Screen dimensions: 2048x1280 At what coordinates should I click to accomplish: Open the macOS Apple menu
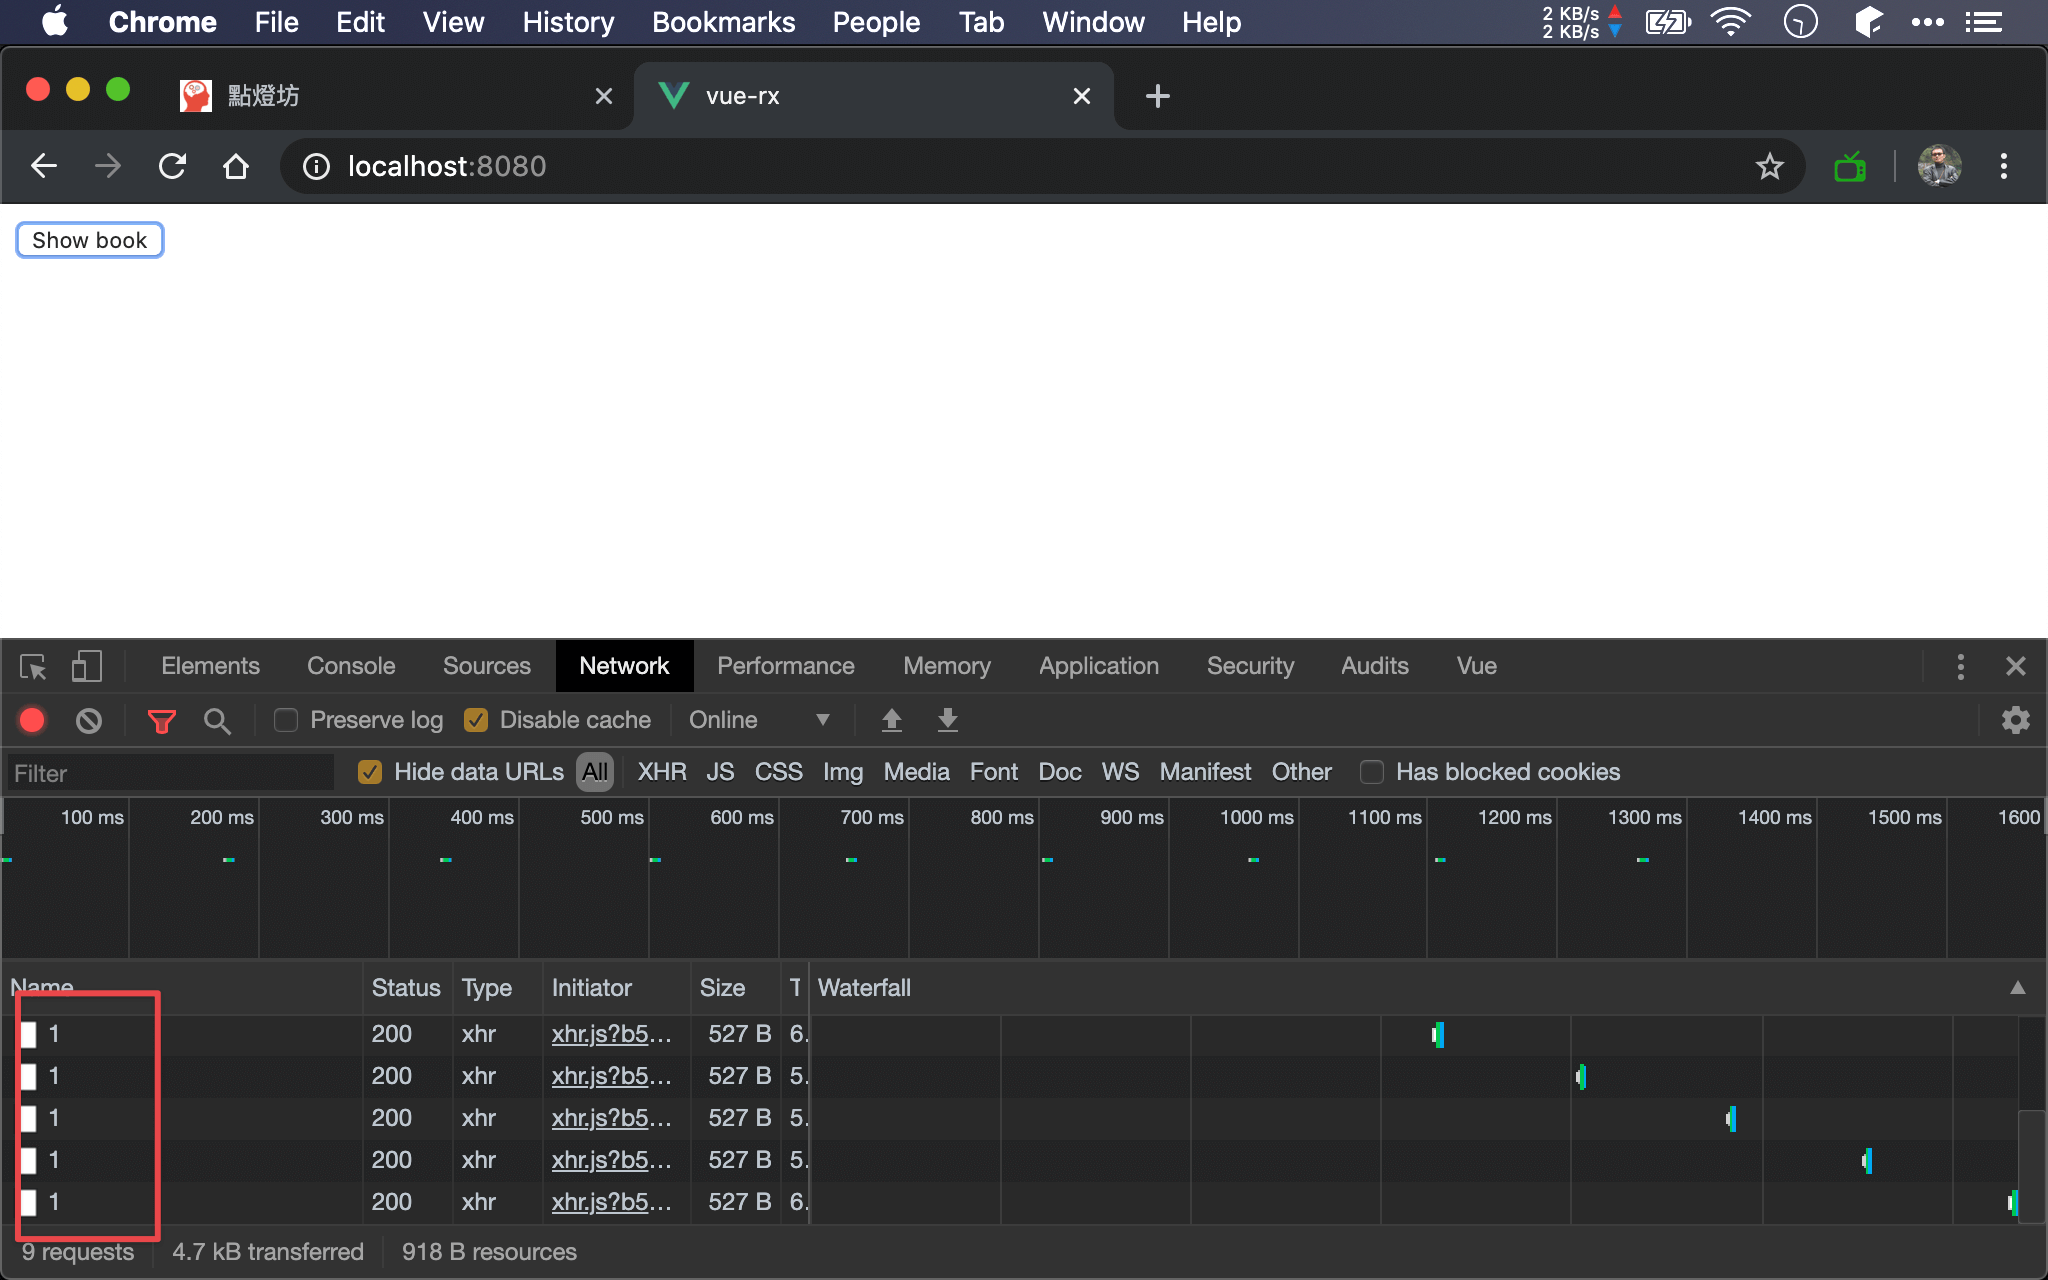[55, 21]
